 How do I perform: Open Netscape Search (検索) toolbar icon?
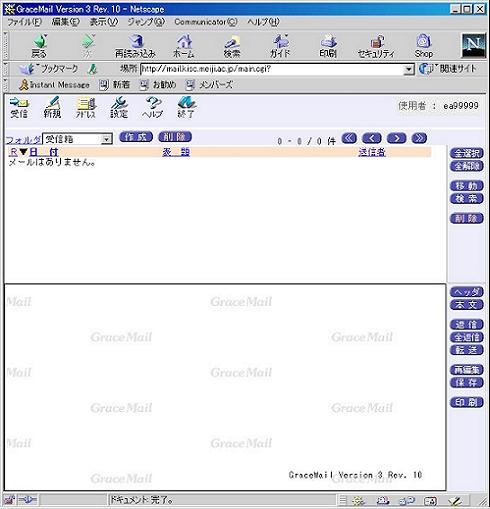232,46
